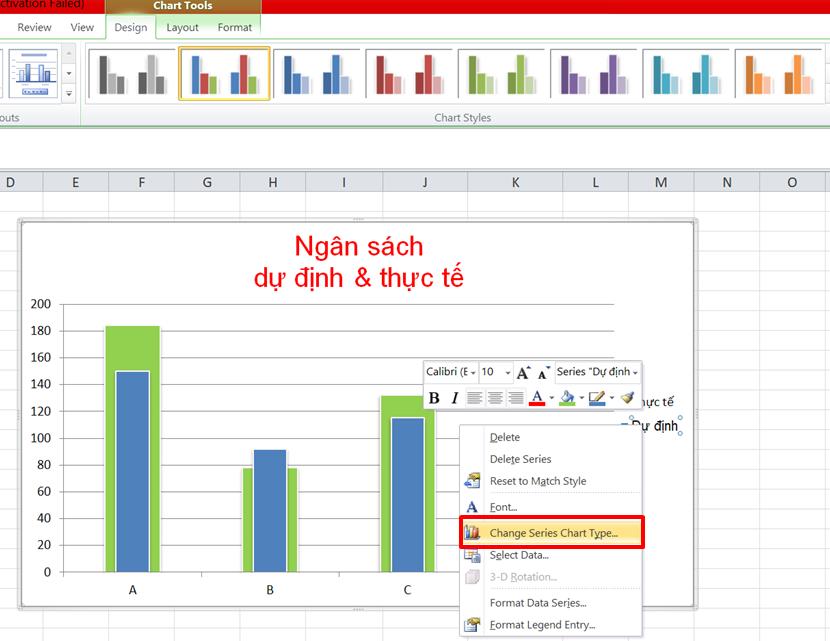Show next row of chart layouts
This screenshot has width=830, height=641.
(x=69, y=73)
